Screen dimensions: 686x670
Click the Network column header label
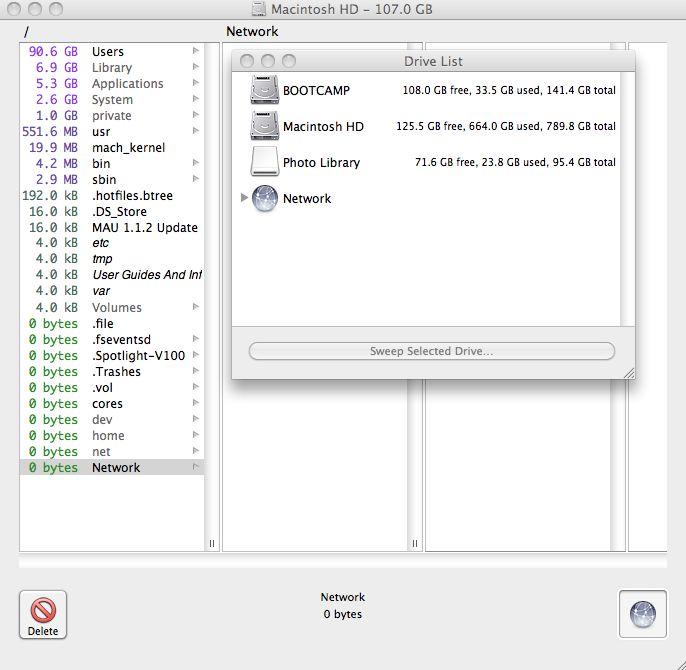[252, 32]
